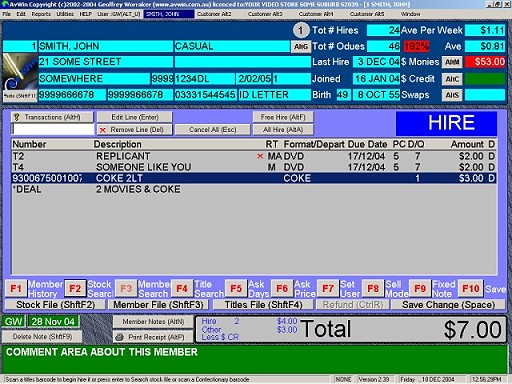This screenshot has height=384, width=512.
Task: Click the F10 Save key icon
Action: pos(470,289)
